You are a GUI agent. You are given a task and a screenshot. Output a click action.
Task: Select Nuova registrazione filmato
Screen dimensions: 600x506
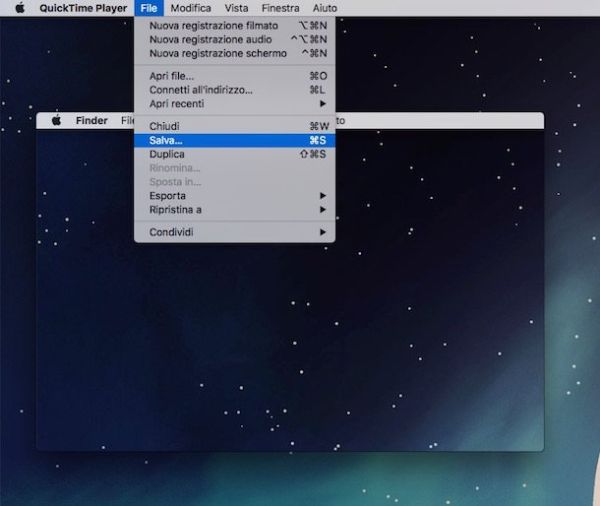tap(214, 25)
